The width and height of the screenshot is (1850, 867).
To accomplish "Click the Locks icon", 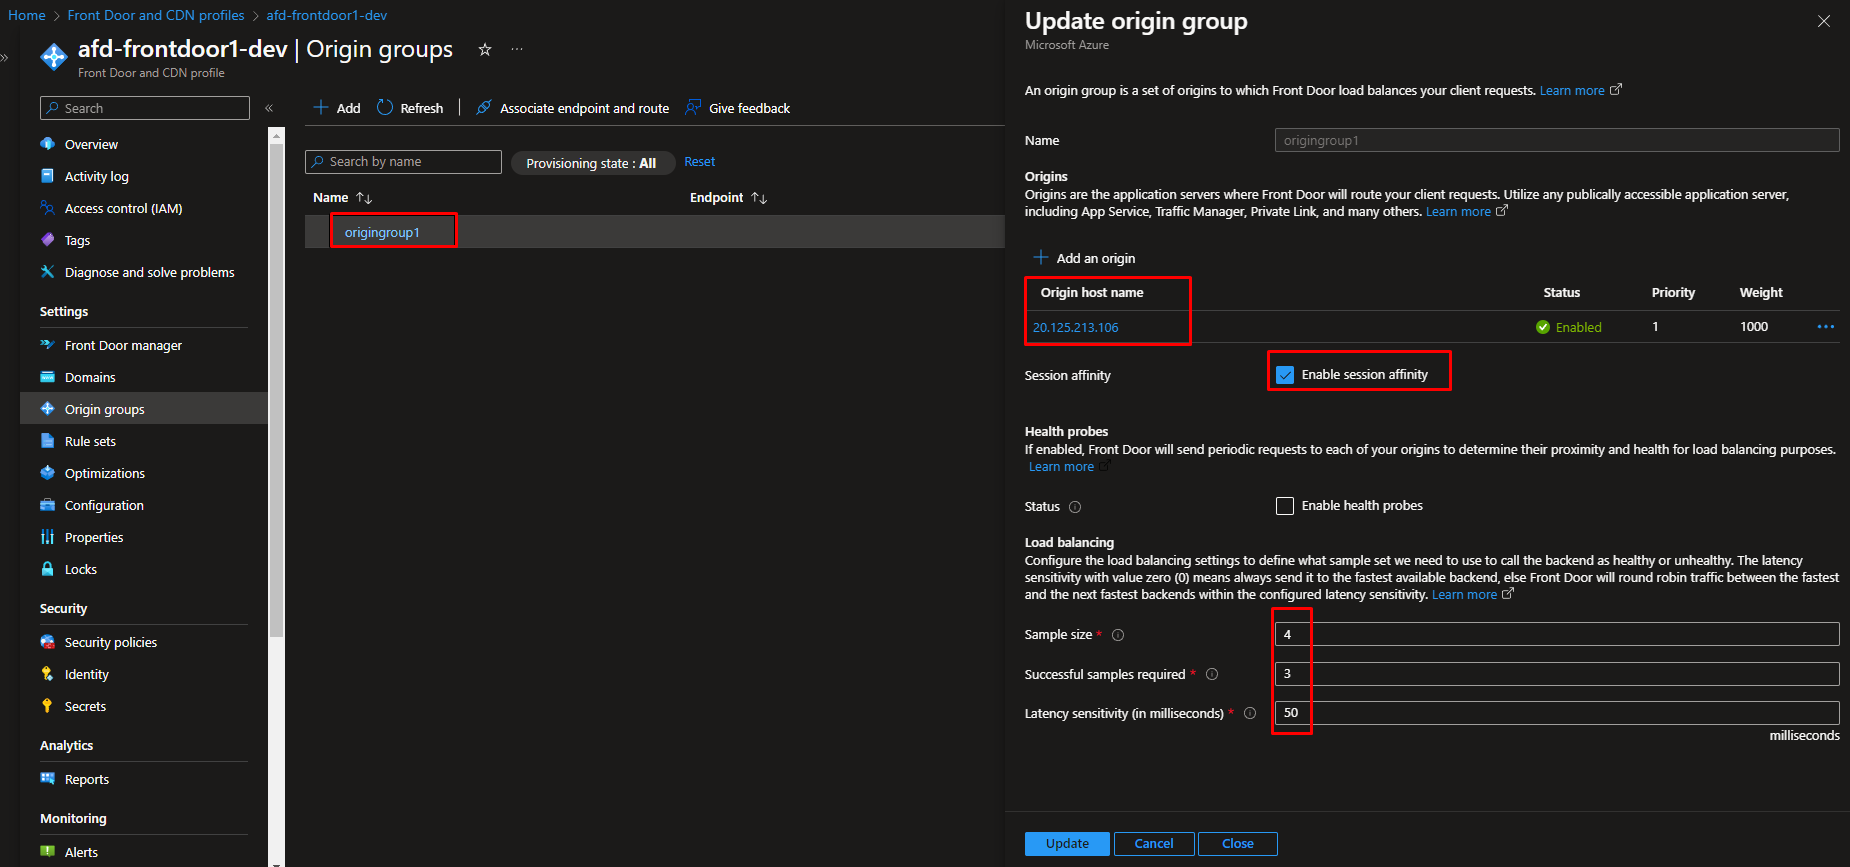I will 47,569.
